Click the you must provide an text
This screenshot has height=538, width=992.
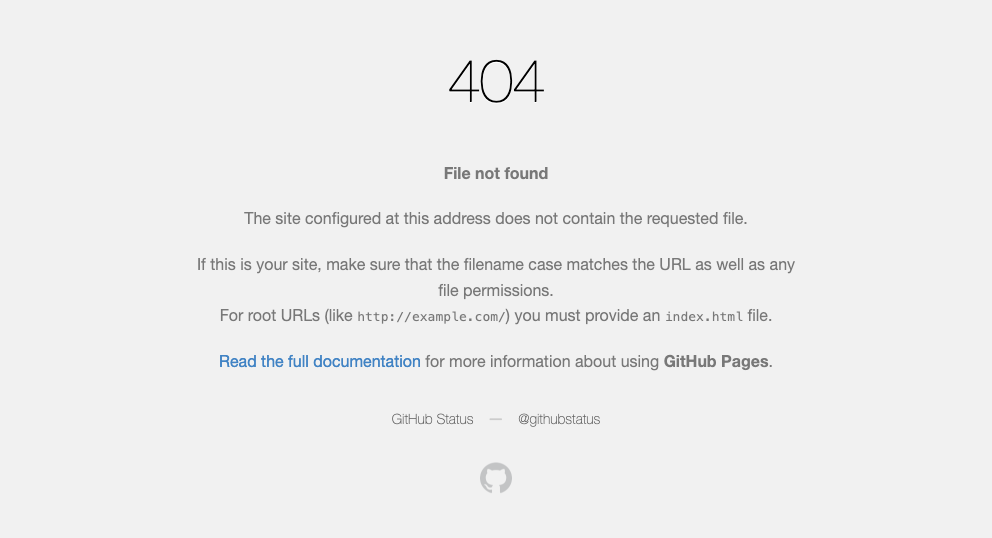(x=587, y=316)
